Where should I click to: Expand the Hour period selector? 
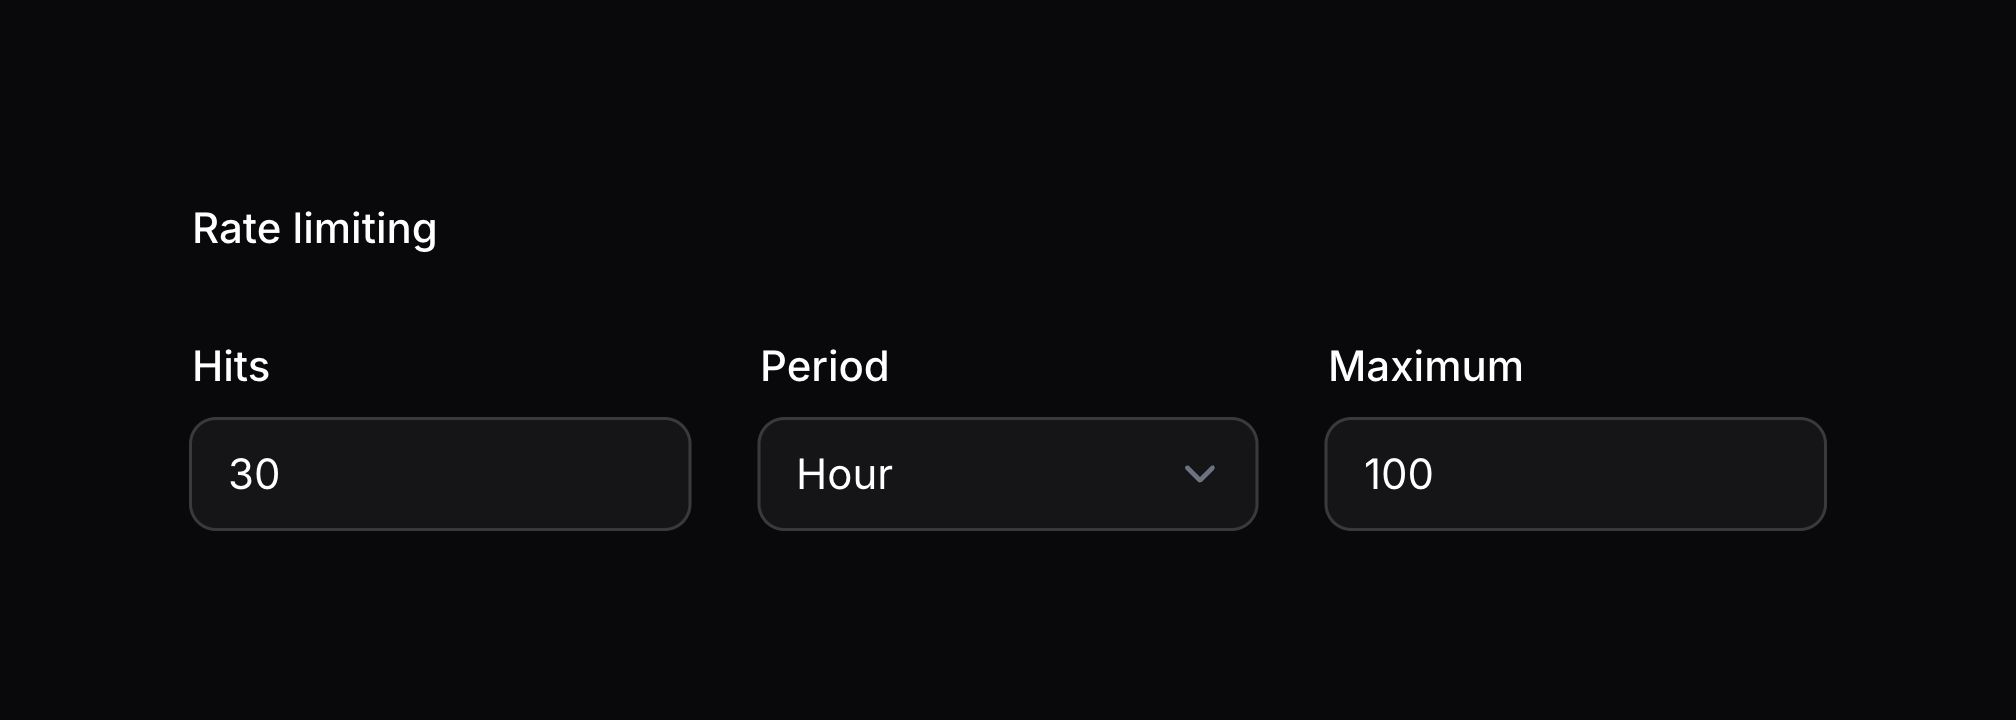tap(1007, 474)
